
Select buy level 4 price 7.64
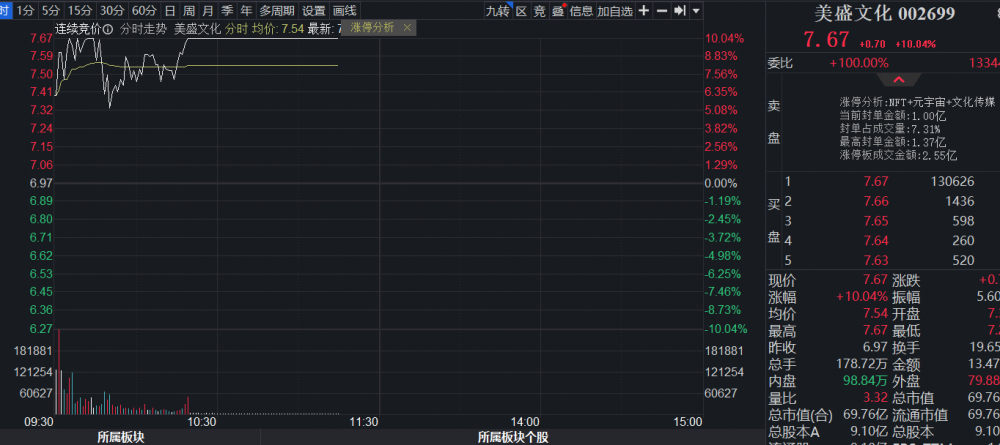click(876, 240)
